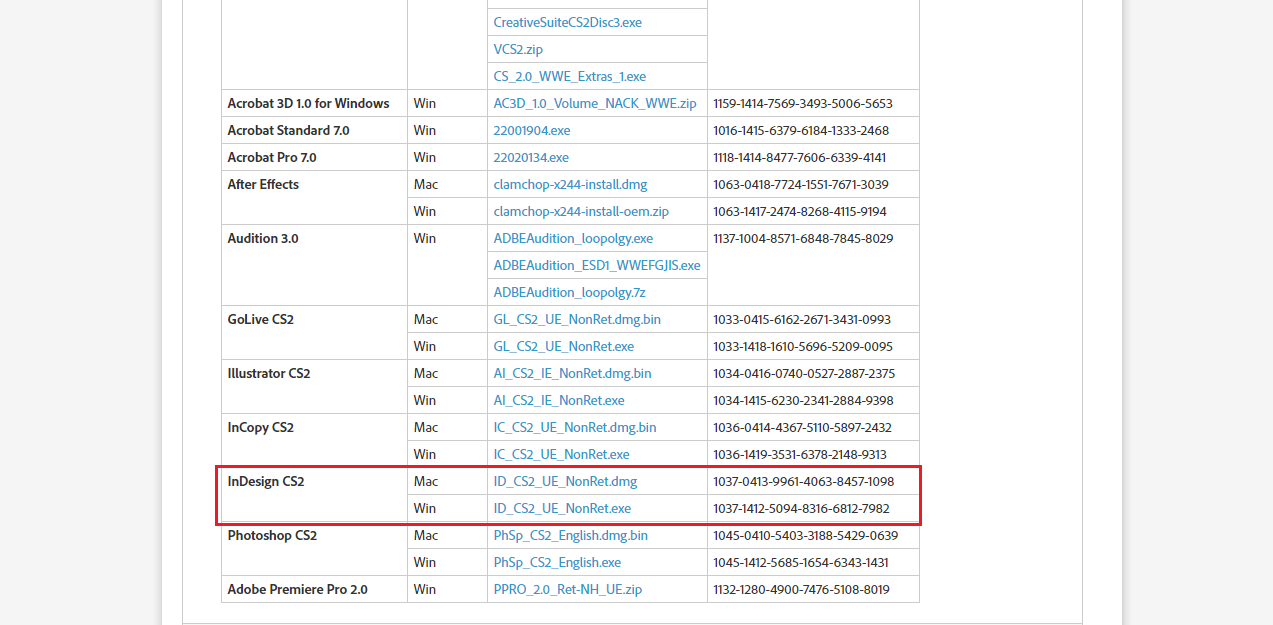Select serial number 1045-0410-5403-3188-5429-0639
The image size is (1273, 625).
(x=805, y=535)
